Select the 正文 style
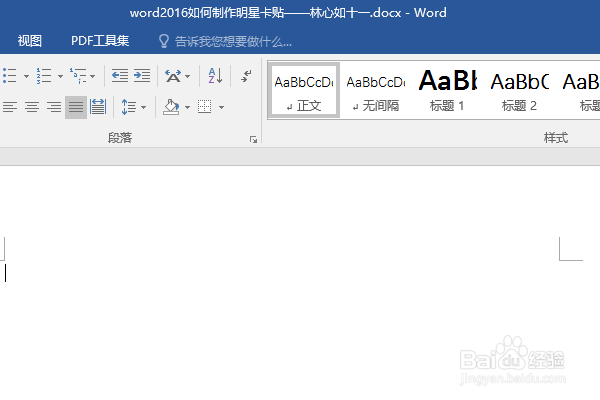Viewport: 600px width, 400px height. 304,90
